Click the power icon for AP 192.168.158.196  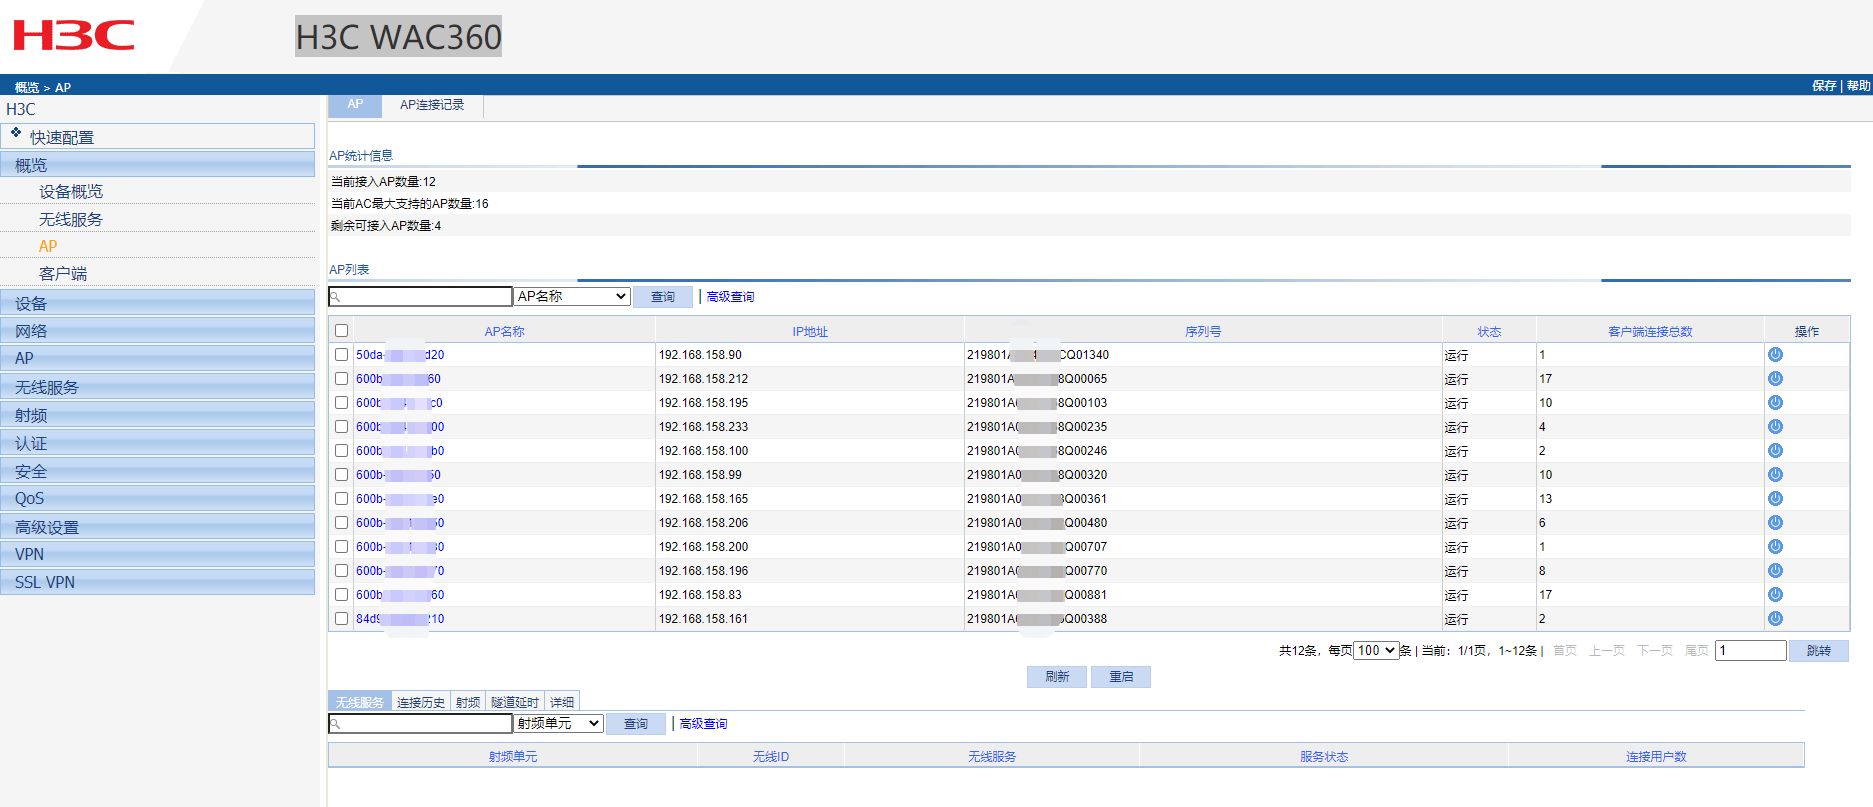pos(1775,571)
